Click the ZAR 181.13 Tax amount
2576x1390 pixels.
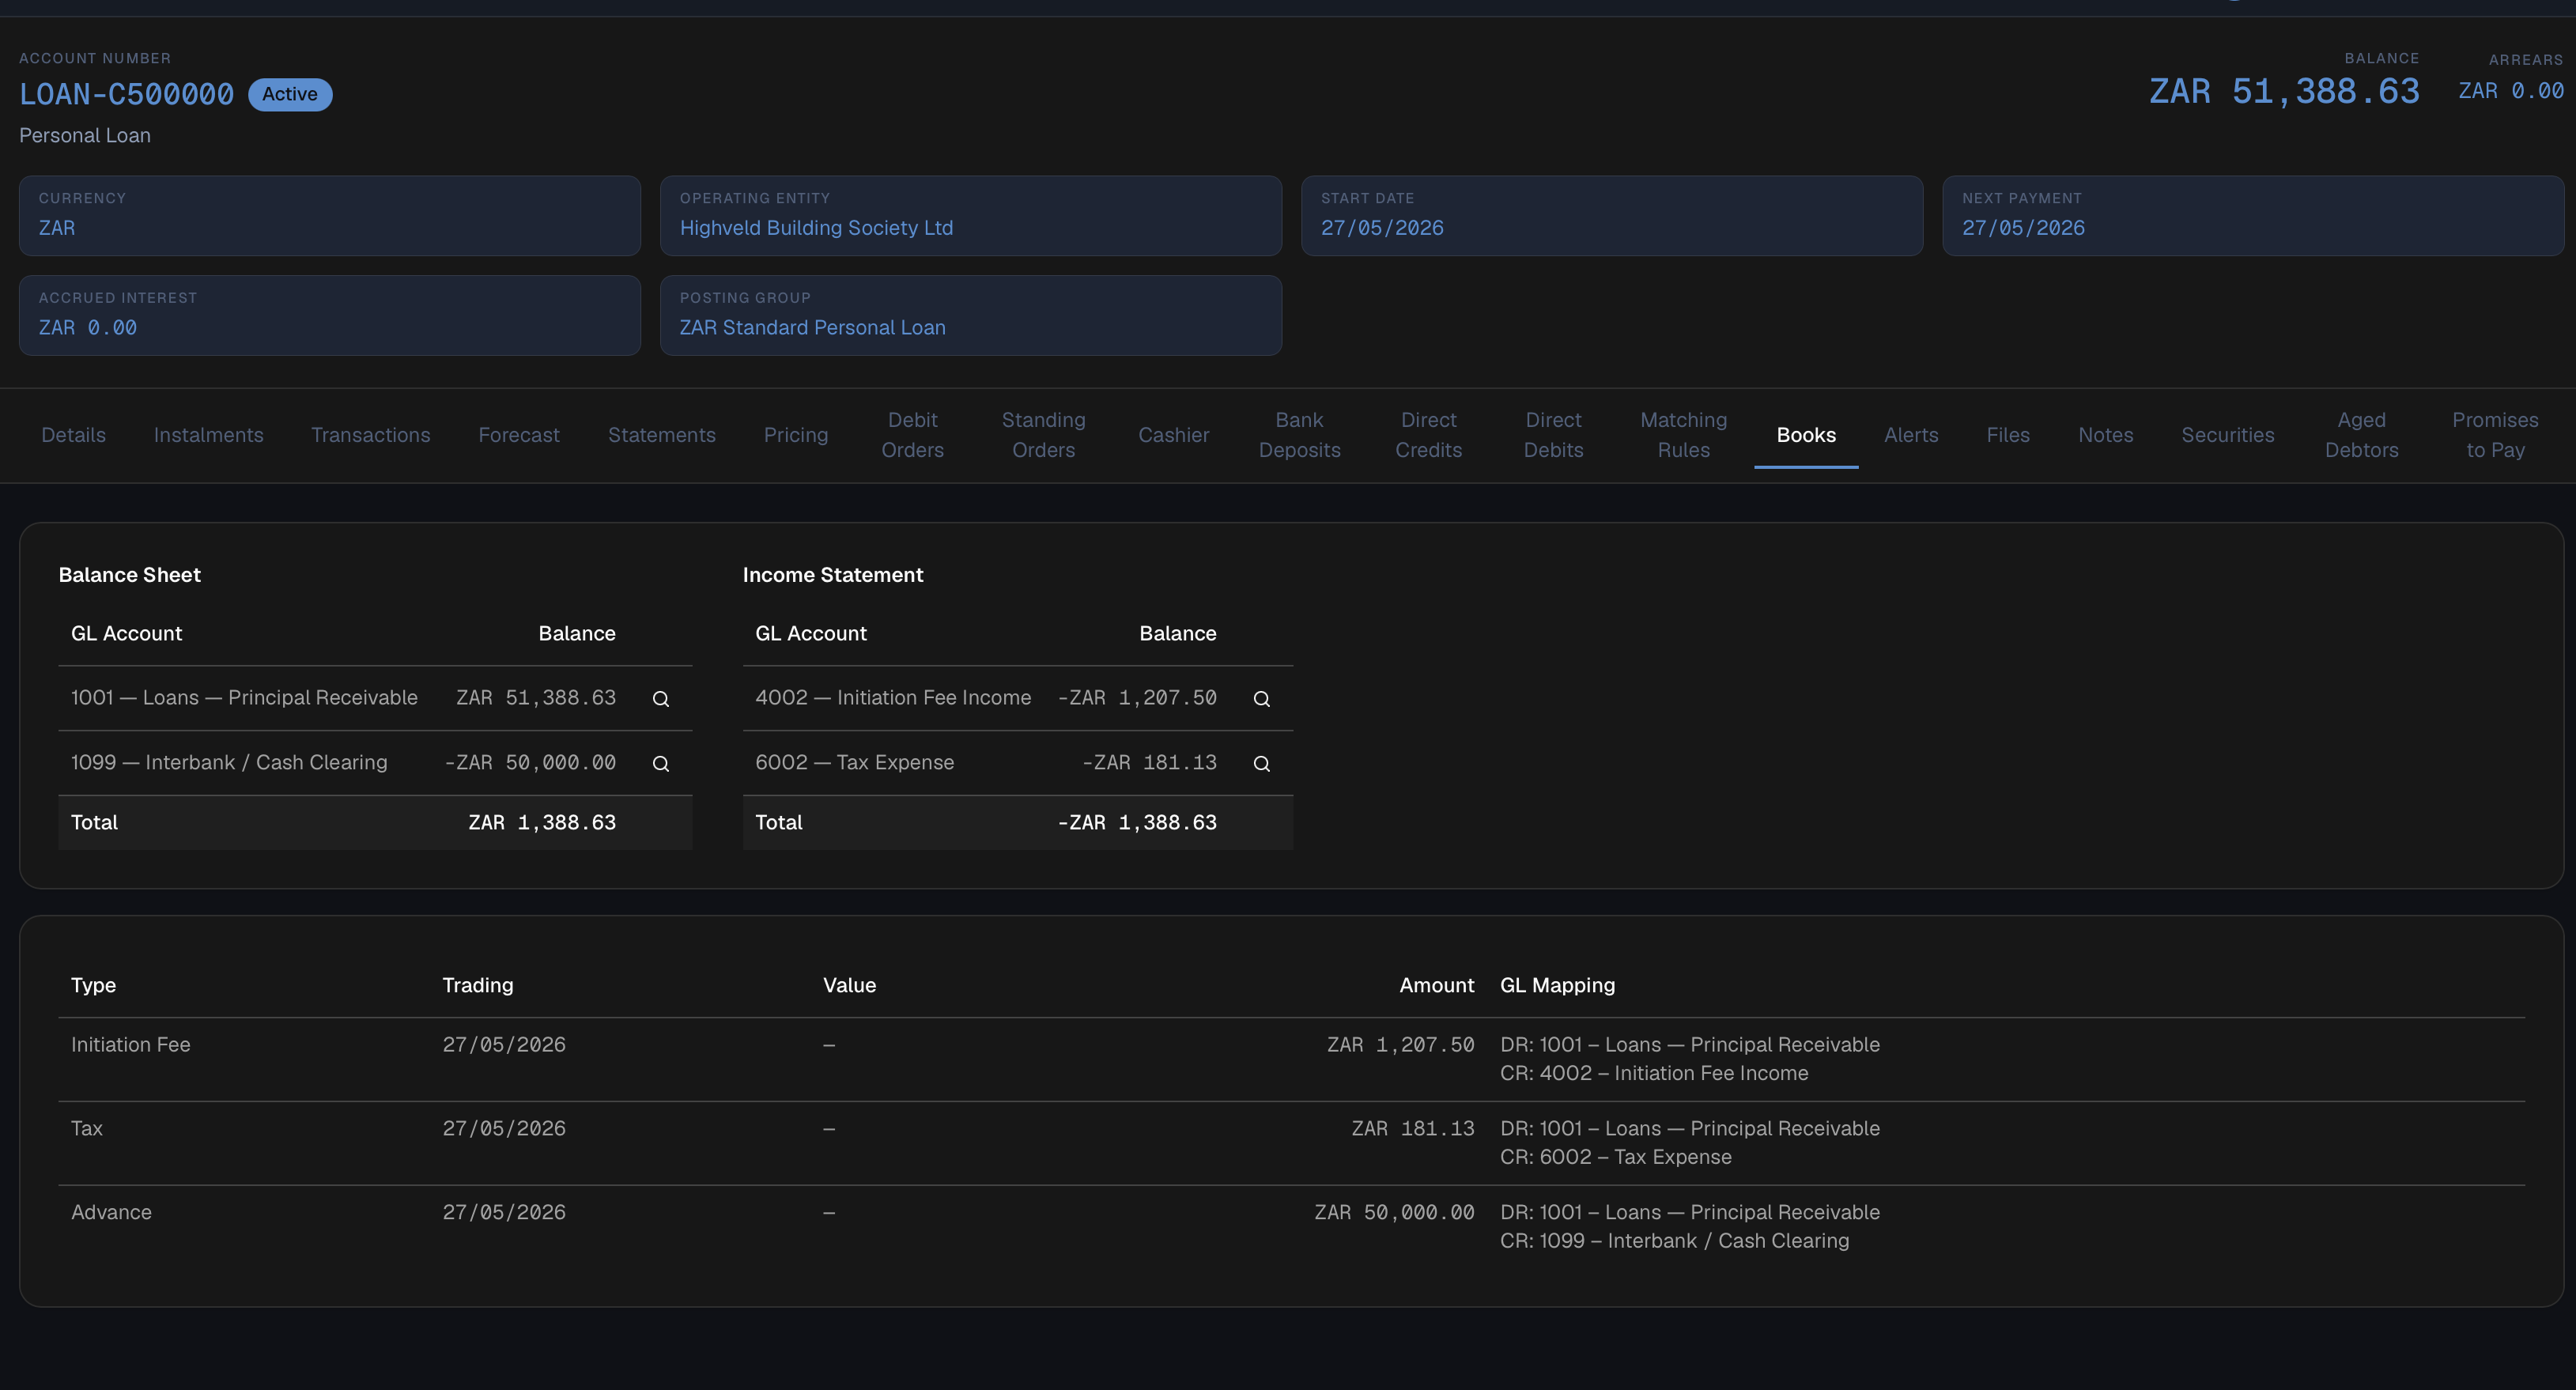pyautogui.click(x=1412, y=1129)
